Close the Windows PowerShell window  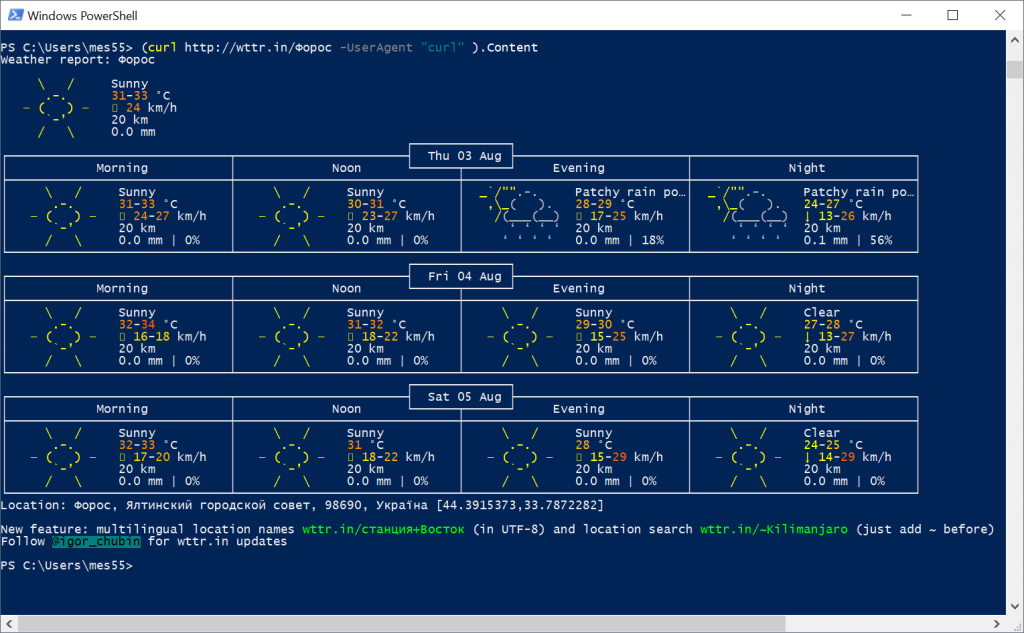(998, 15)
